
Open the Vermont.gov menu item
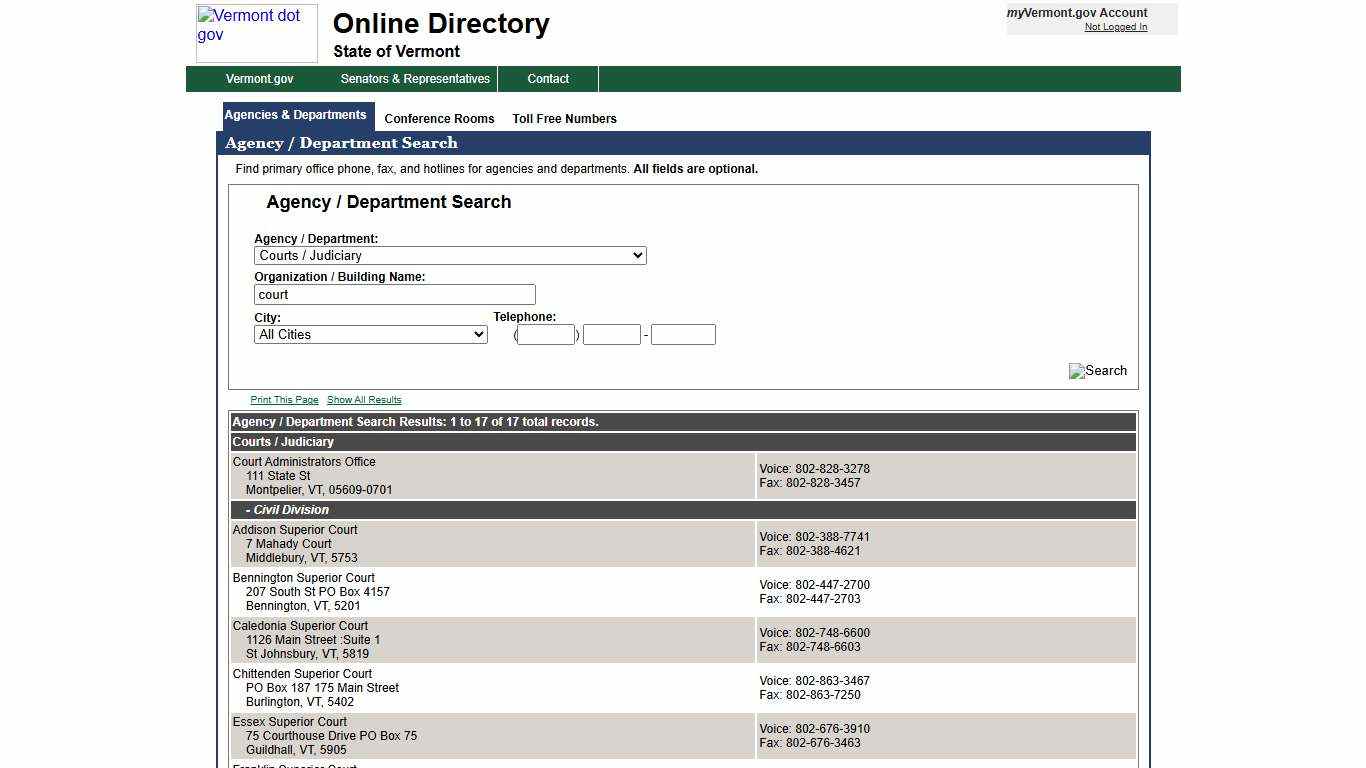pos(259,78)
